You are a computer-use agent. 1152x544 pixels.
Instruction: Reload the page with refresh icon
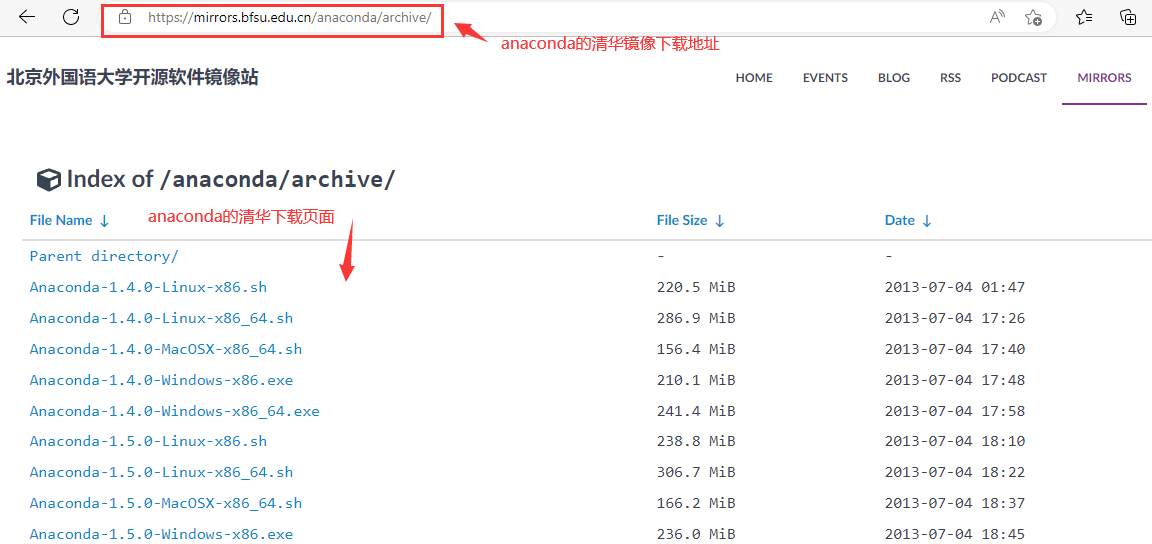[71, 18]
